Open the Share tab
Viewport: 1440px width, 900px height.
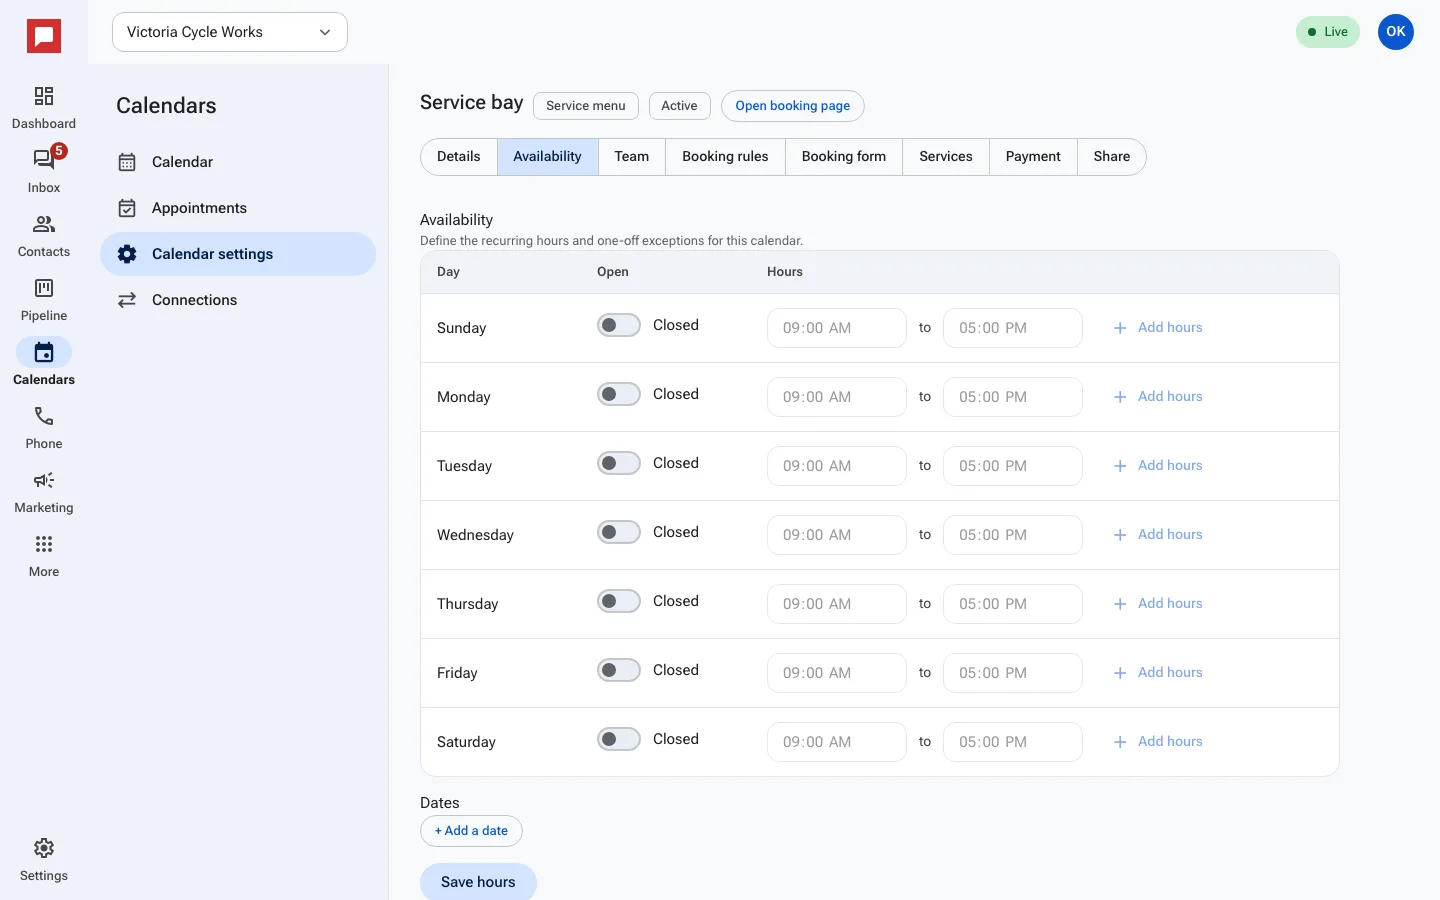click(x=1112, y=157)
